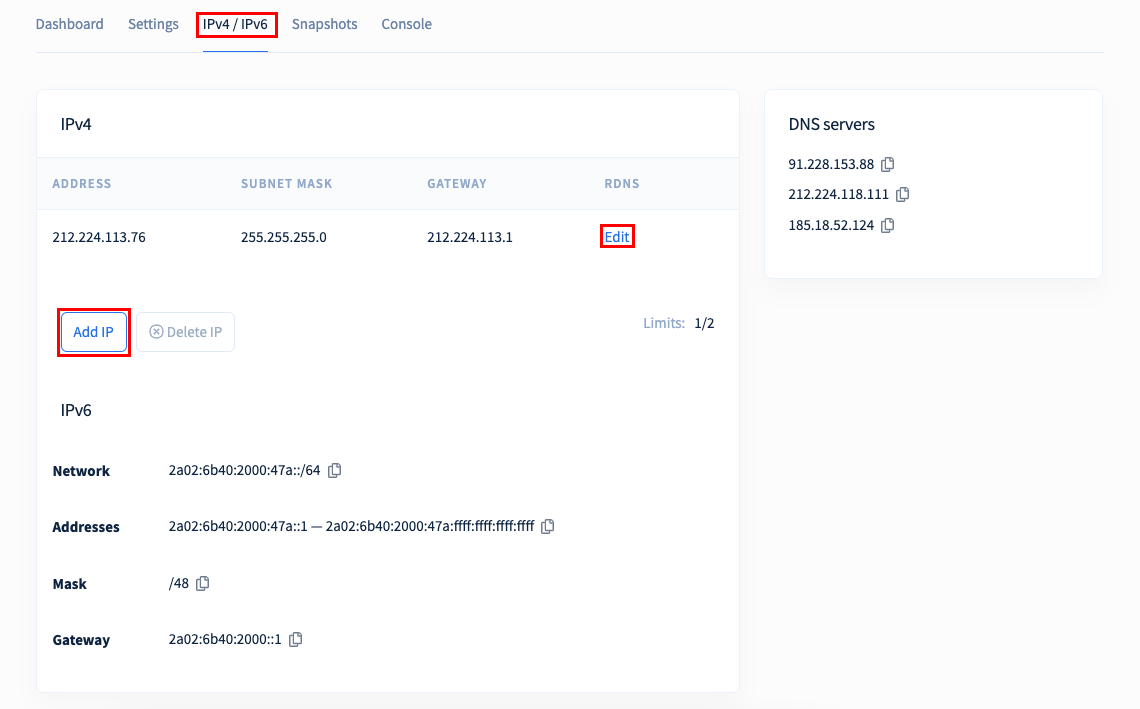This screenshot has width=1140, height=709.
Task: Click the IPv6 addresses range text
Action: coord(351,526)
